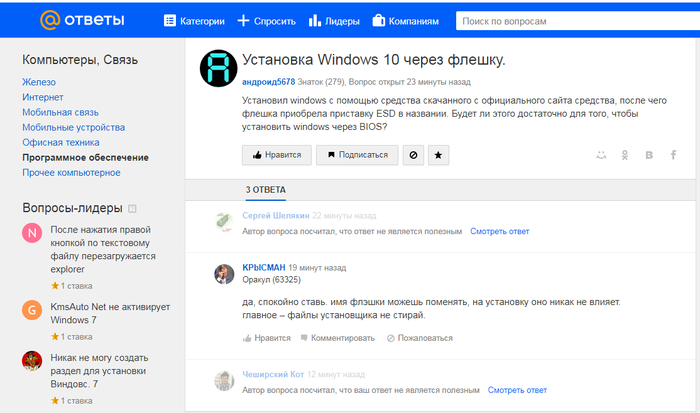Open the Лидеры section in header

(x=334, y=20)
